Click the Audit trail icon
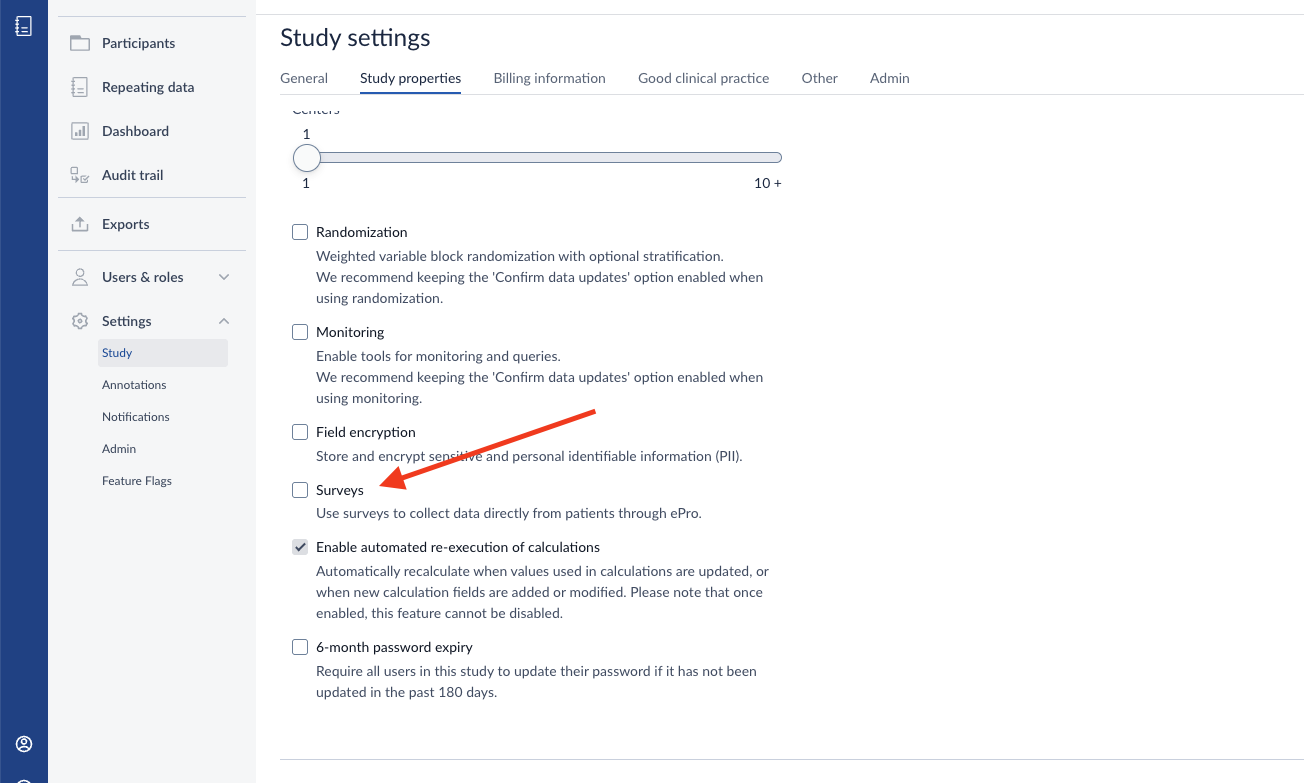Image resolution: width=1304 pixels, height=783 pixels. pos(79,175)
